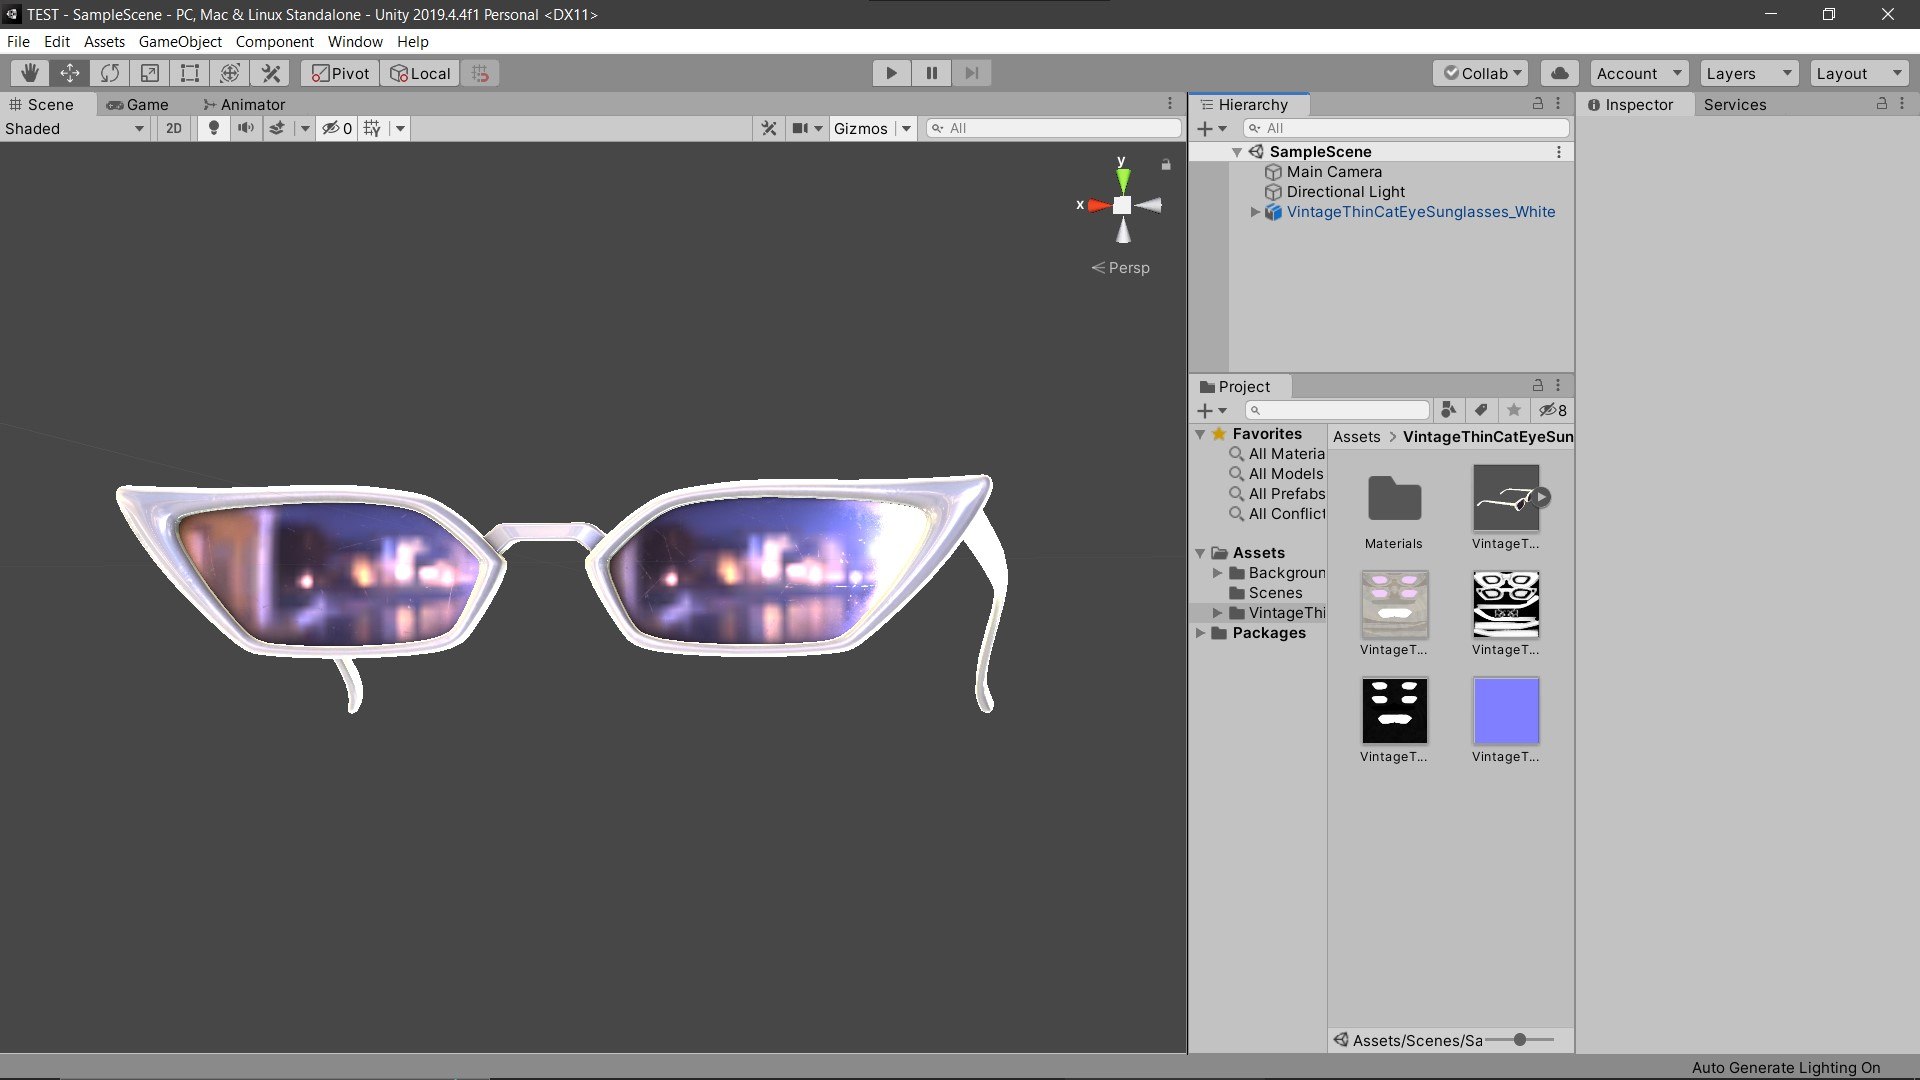The image size is (1920, 1080).
Task: Click the Hierarchy create plus button
Action: point(1211,128)
